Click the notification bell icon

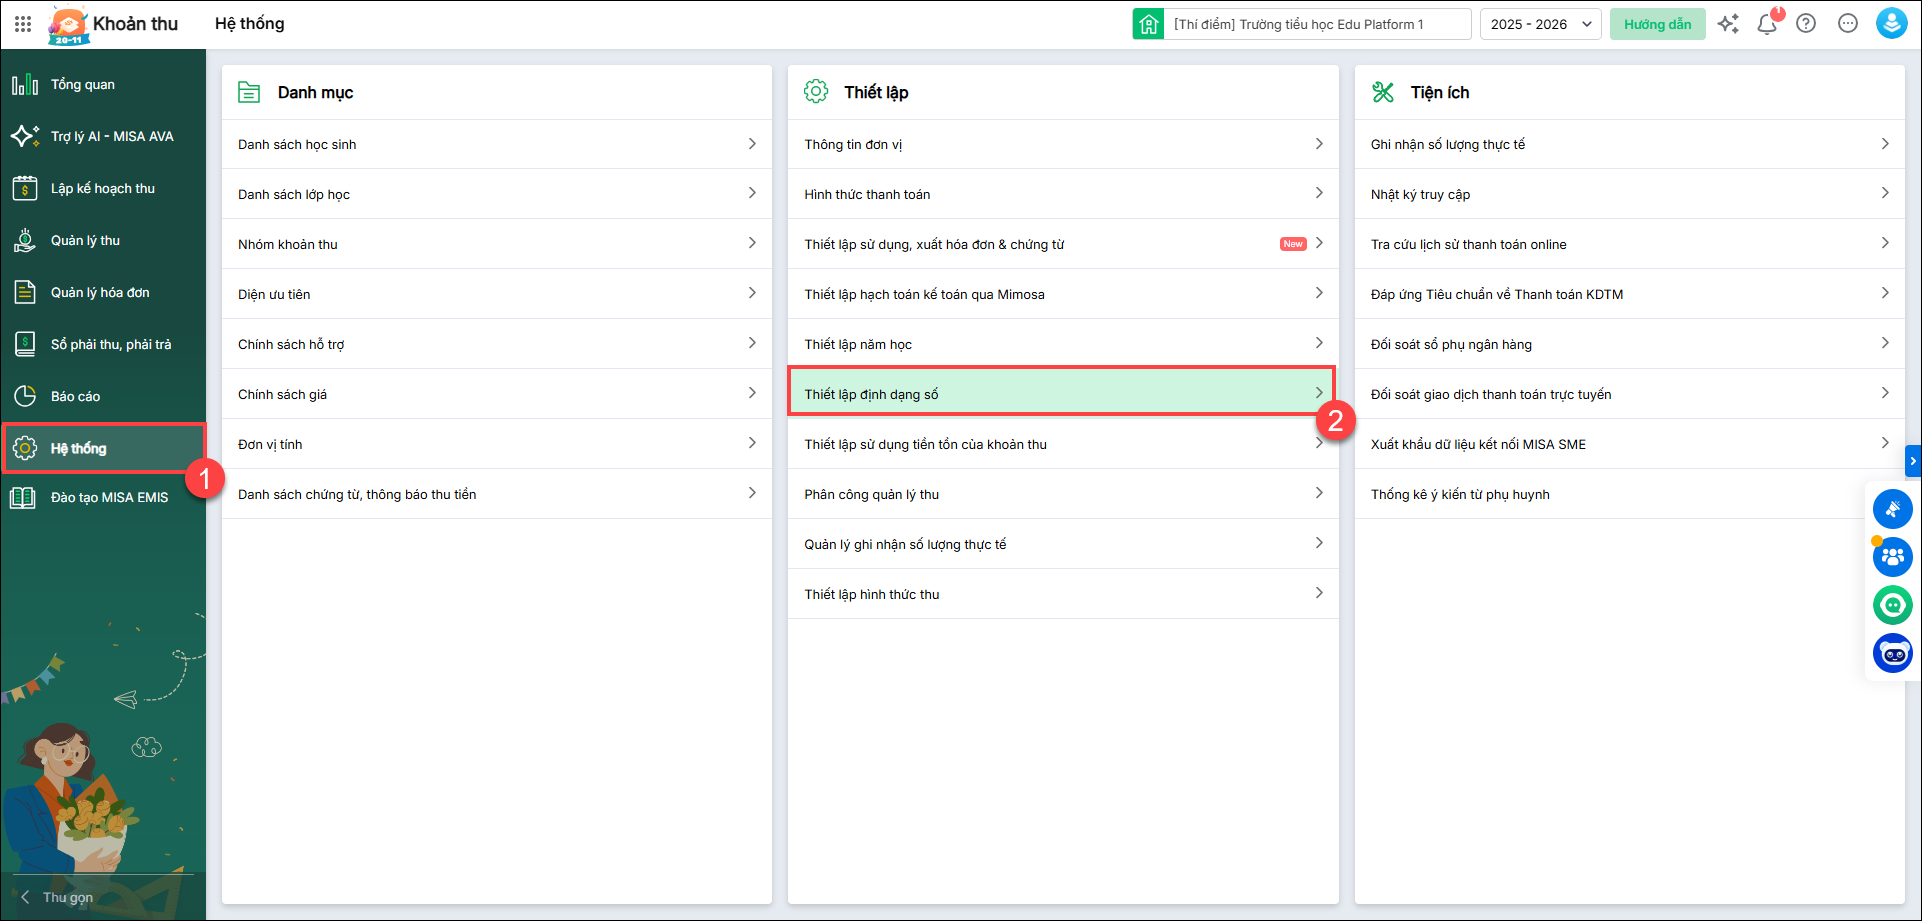coord(1767,24)
